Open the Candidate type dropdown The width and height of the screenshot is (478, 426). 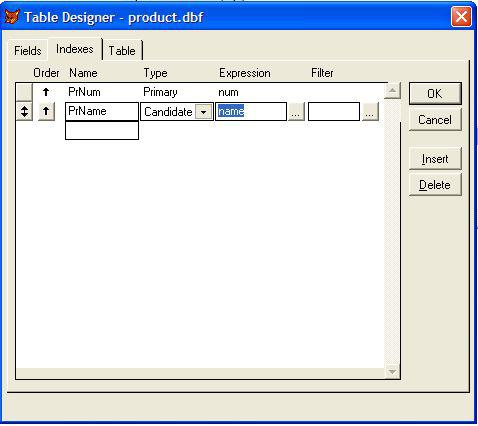[x=203, y=112]
